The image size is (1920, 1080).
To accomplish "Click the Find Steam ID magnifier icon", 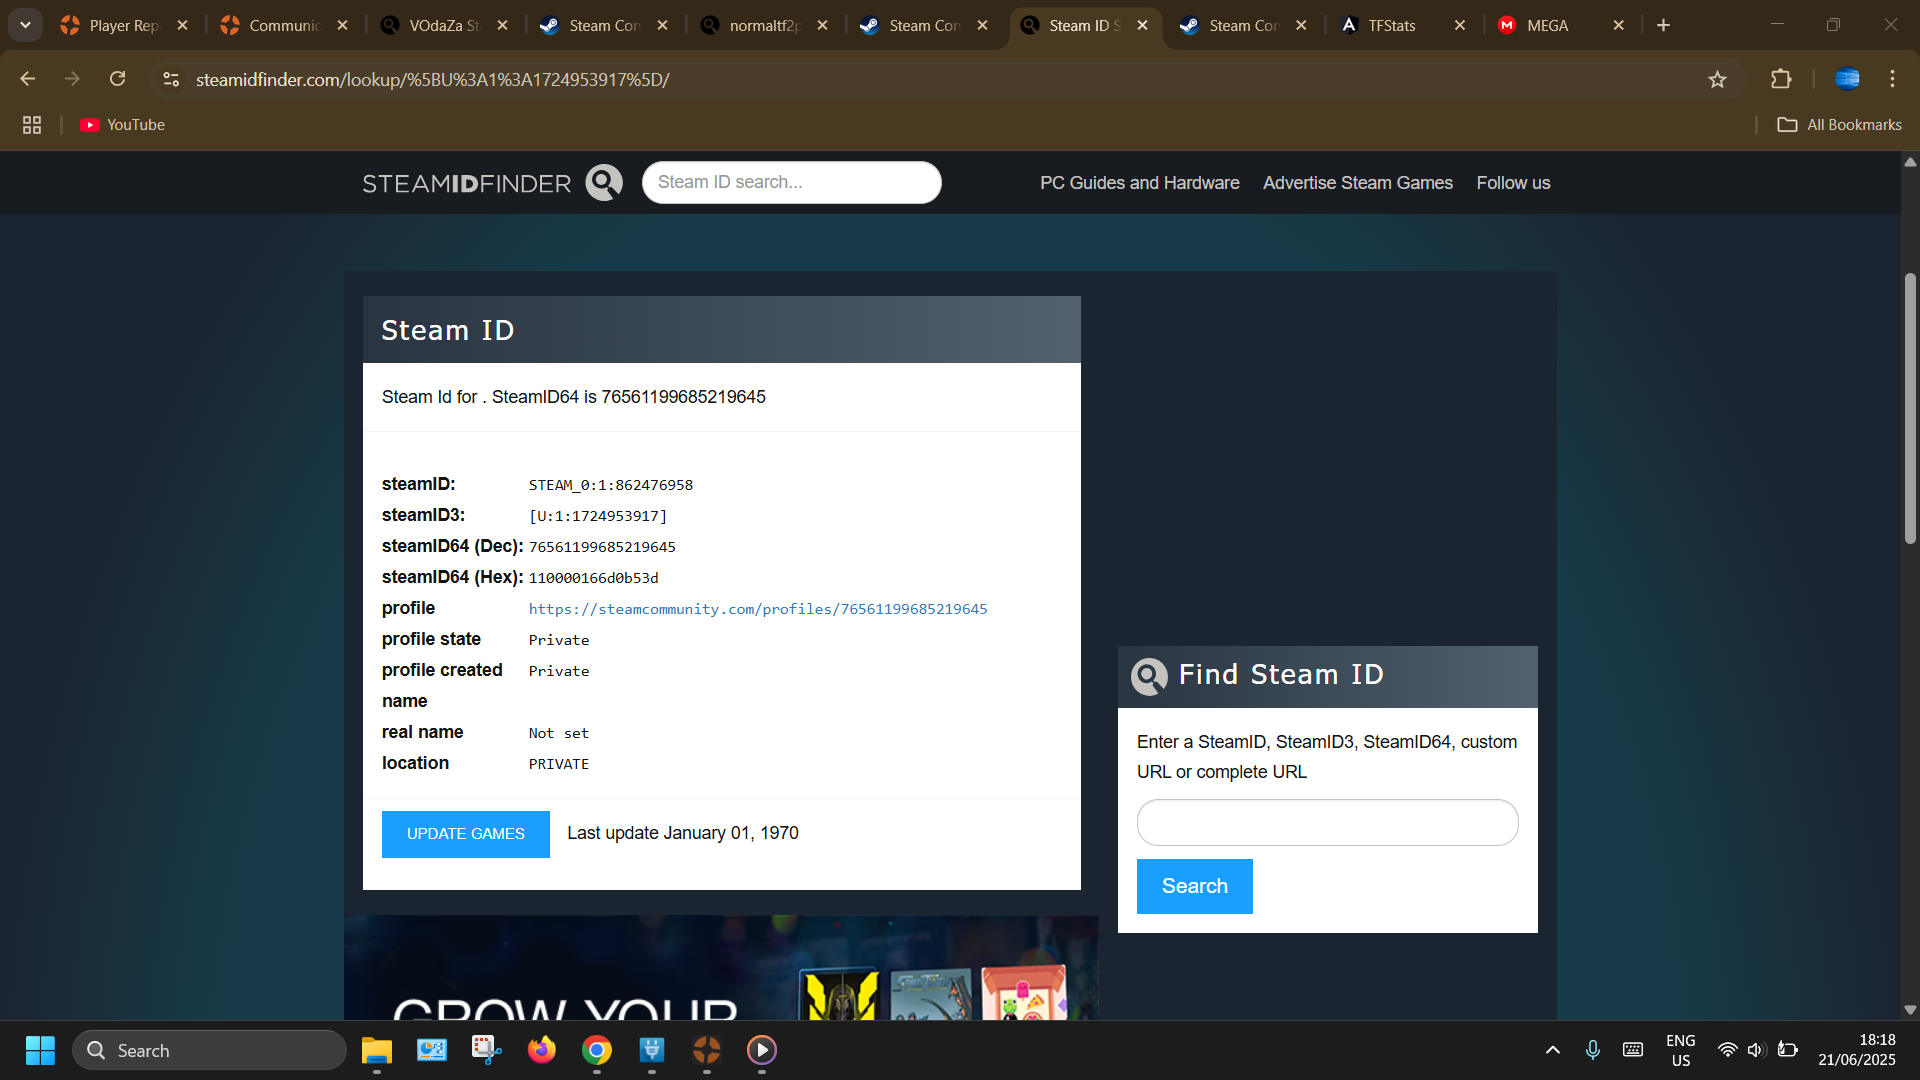I will click(1149, 677).
